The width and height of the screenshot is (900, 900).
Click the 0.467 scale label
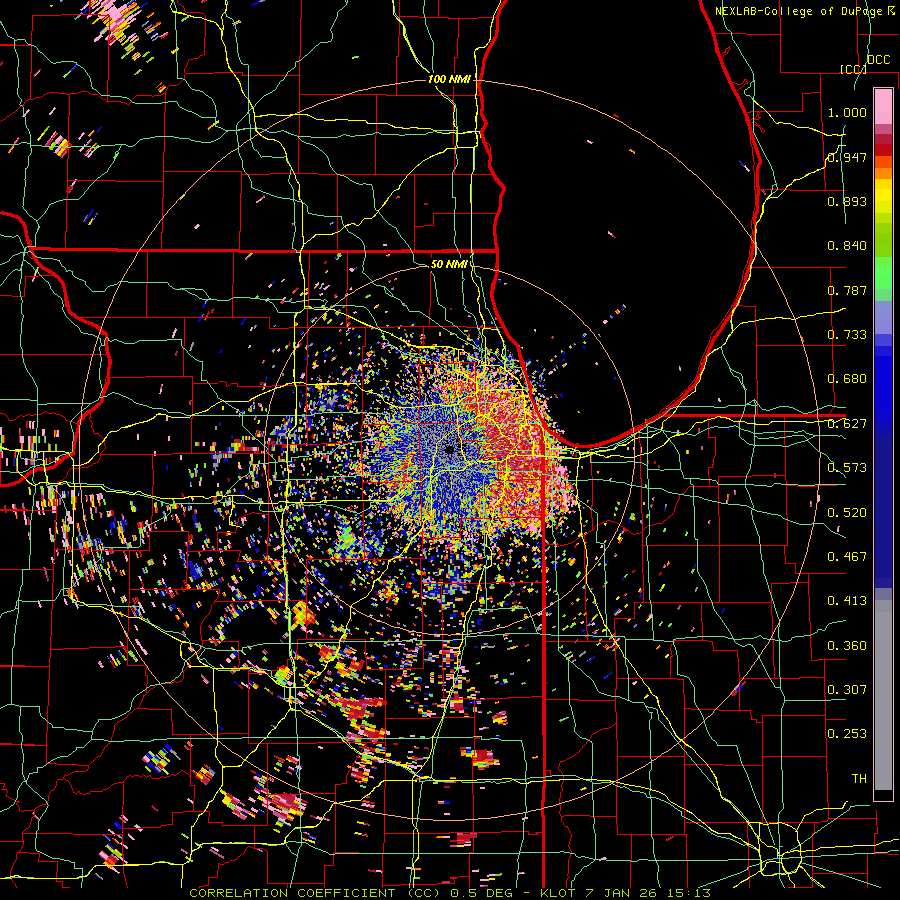(x=847, y=557)
